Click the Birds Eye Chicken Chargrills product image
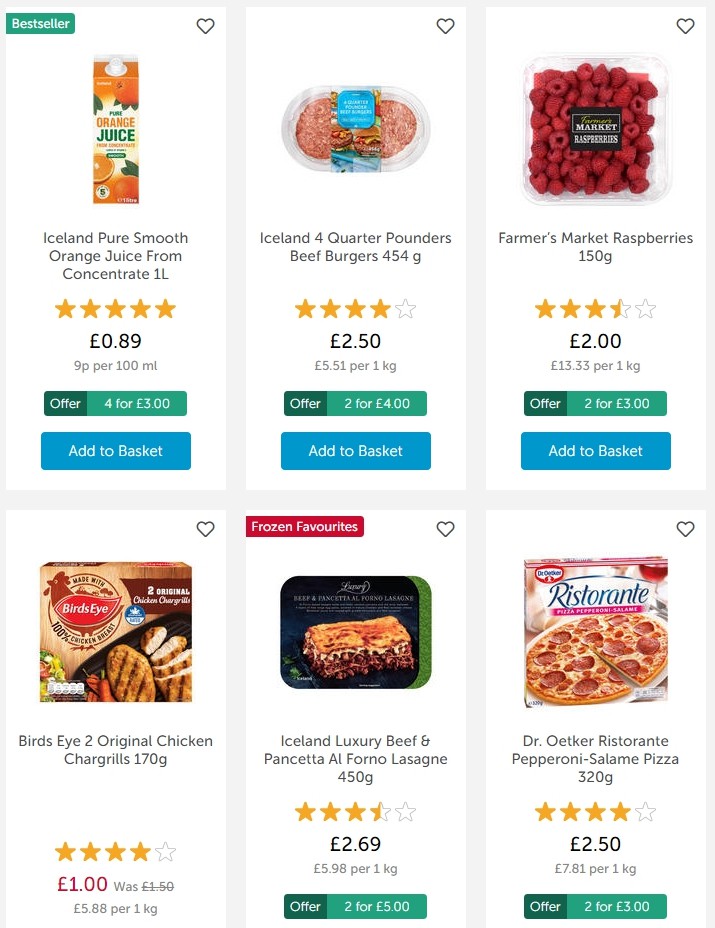Image resolution: width=715 pixels, height=928 pixels. point(115,632)
